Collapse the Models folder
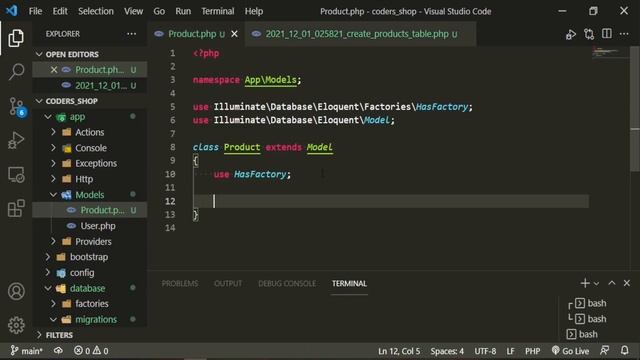Screen dimensions: 640x360 click(53, 195)
